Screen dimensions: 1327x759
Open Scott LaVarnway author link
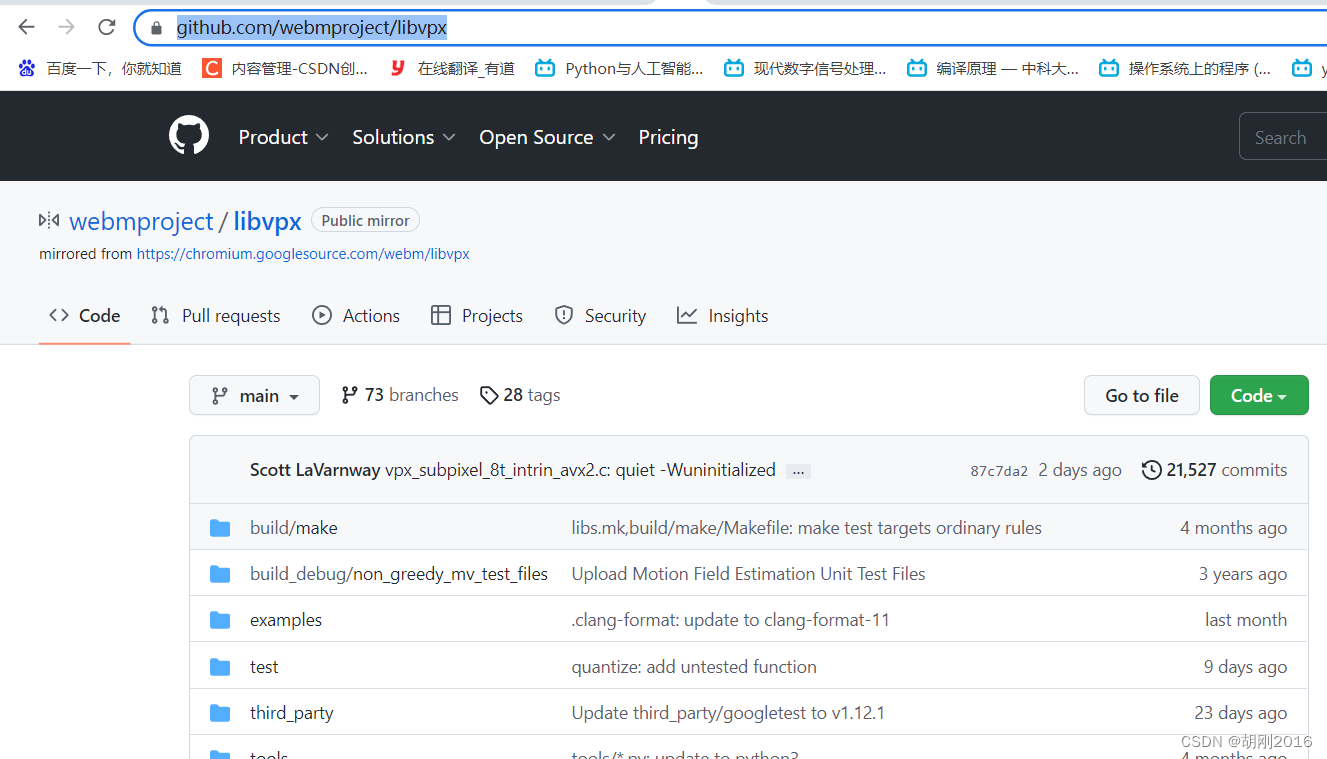click(315, 470)
